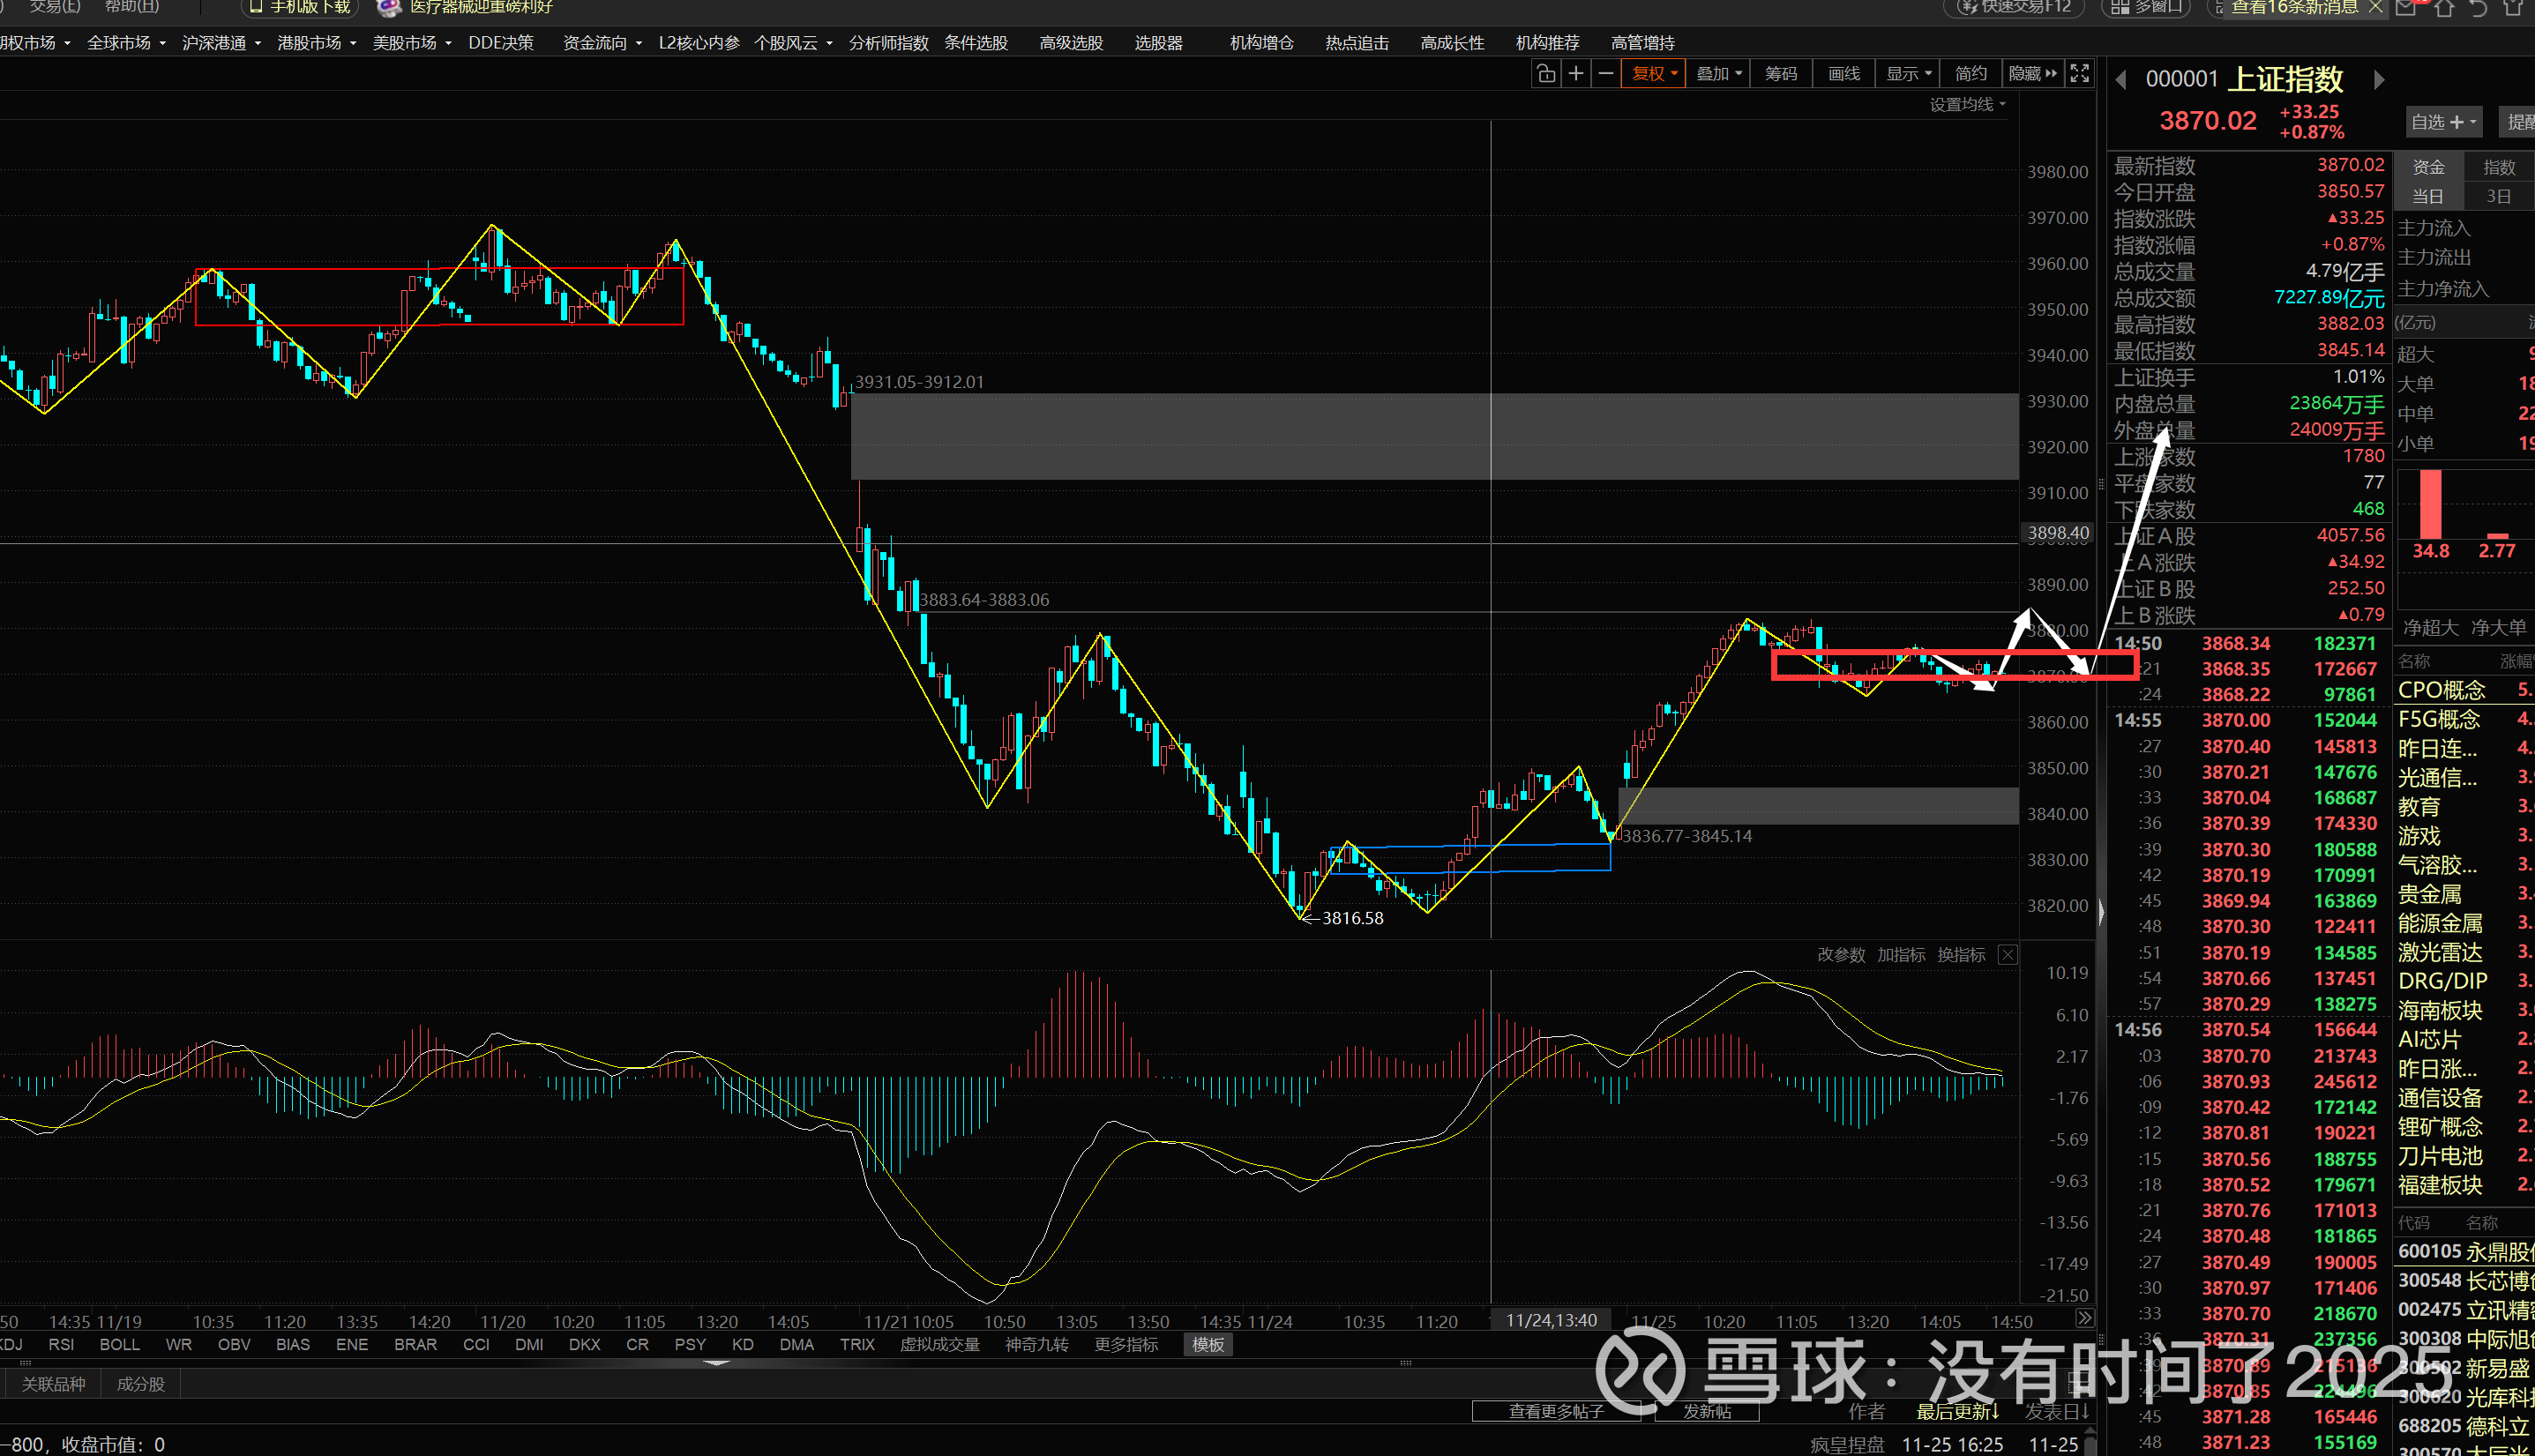Click the chart lock icon
Image resolution: width=2535 pixels, height=1456 pixels.
tap(1545, 73)
